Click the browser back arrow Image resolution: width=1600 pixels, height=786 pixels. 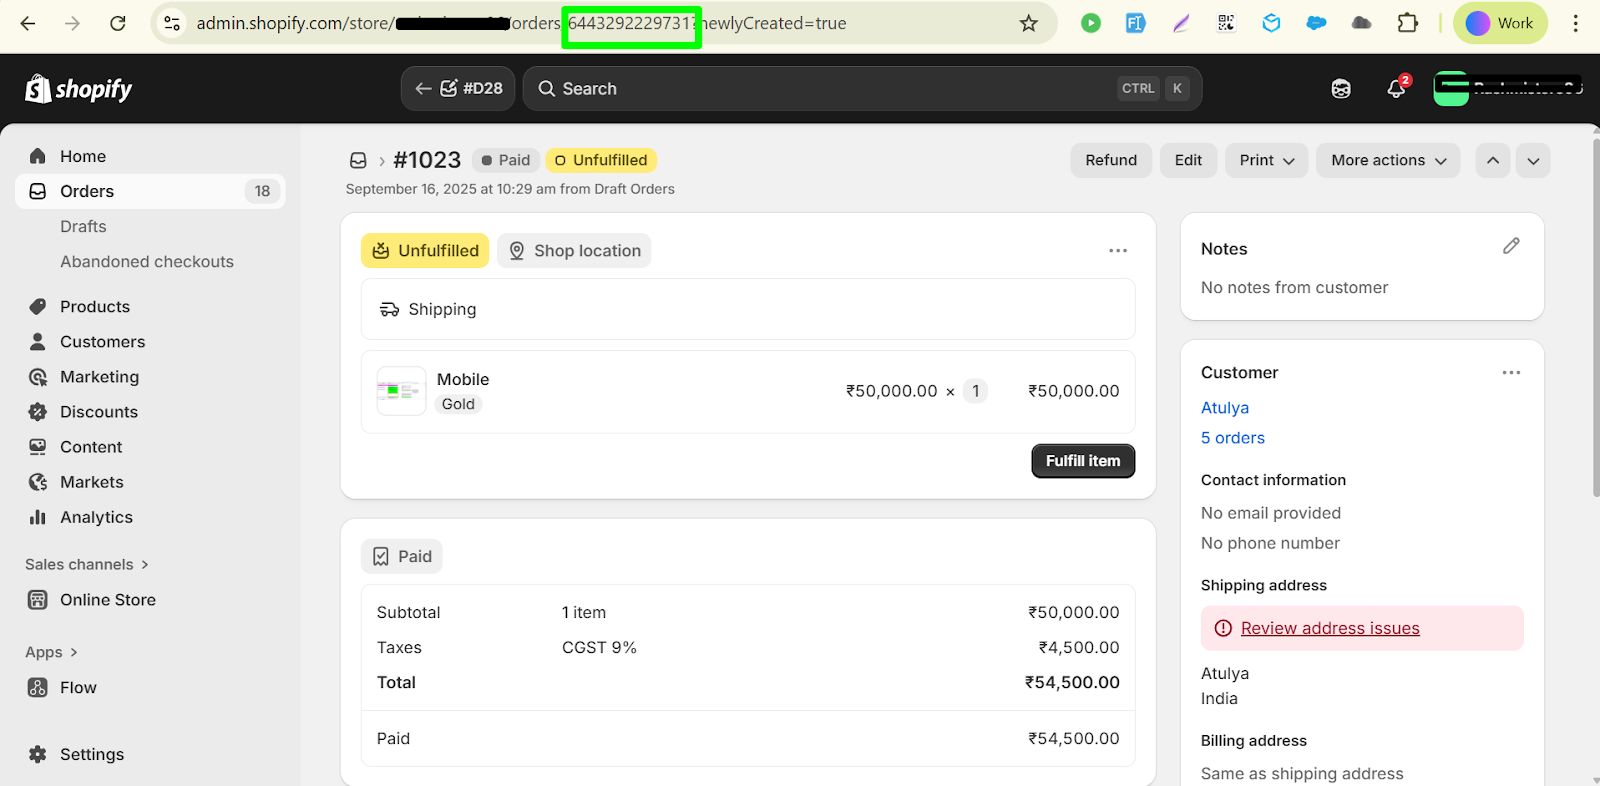(28, 23)
